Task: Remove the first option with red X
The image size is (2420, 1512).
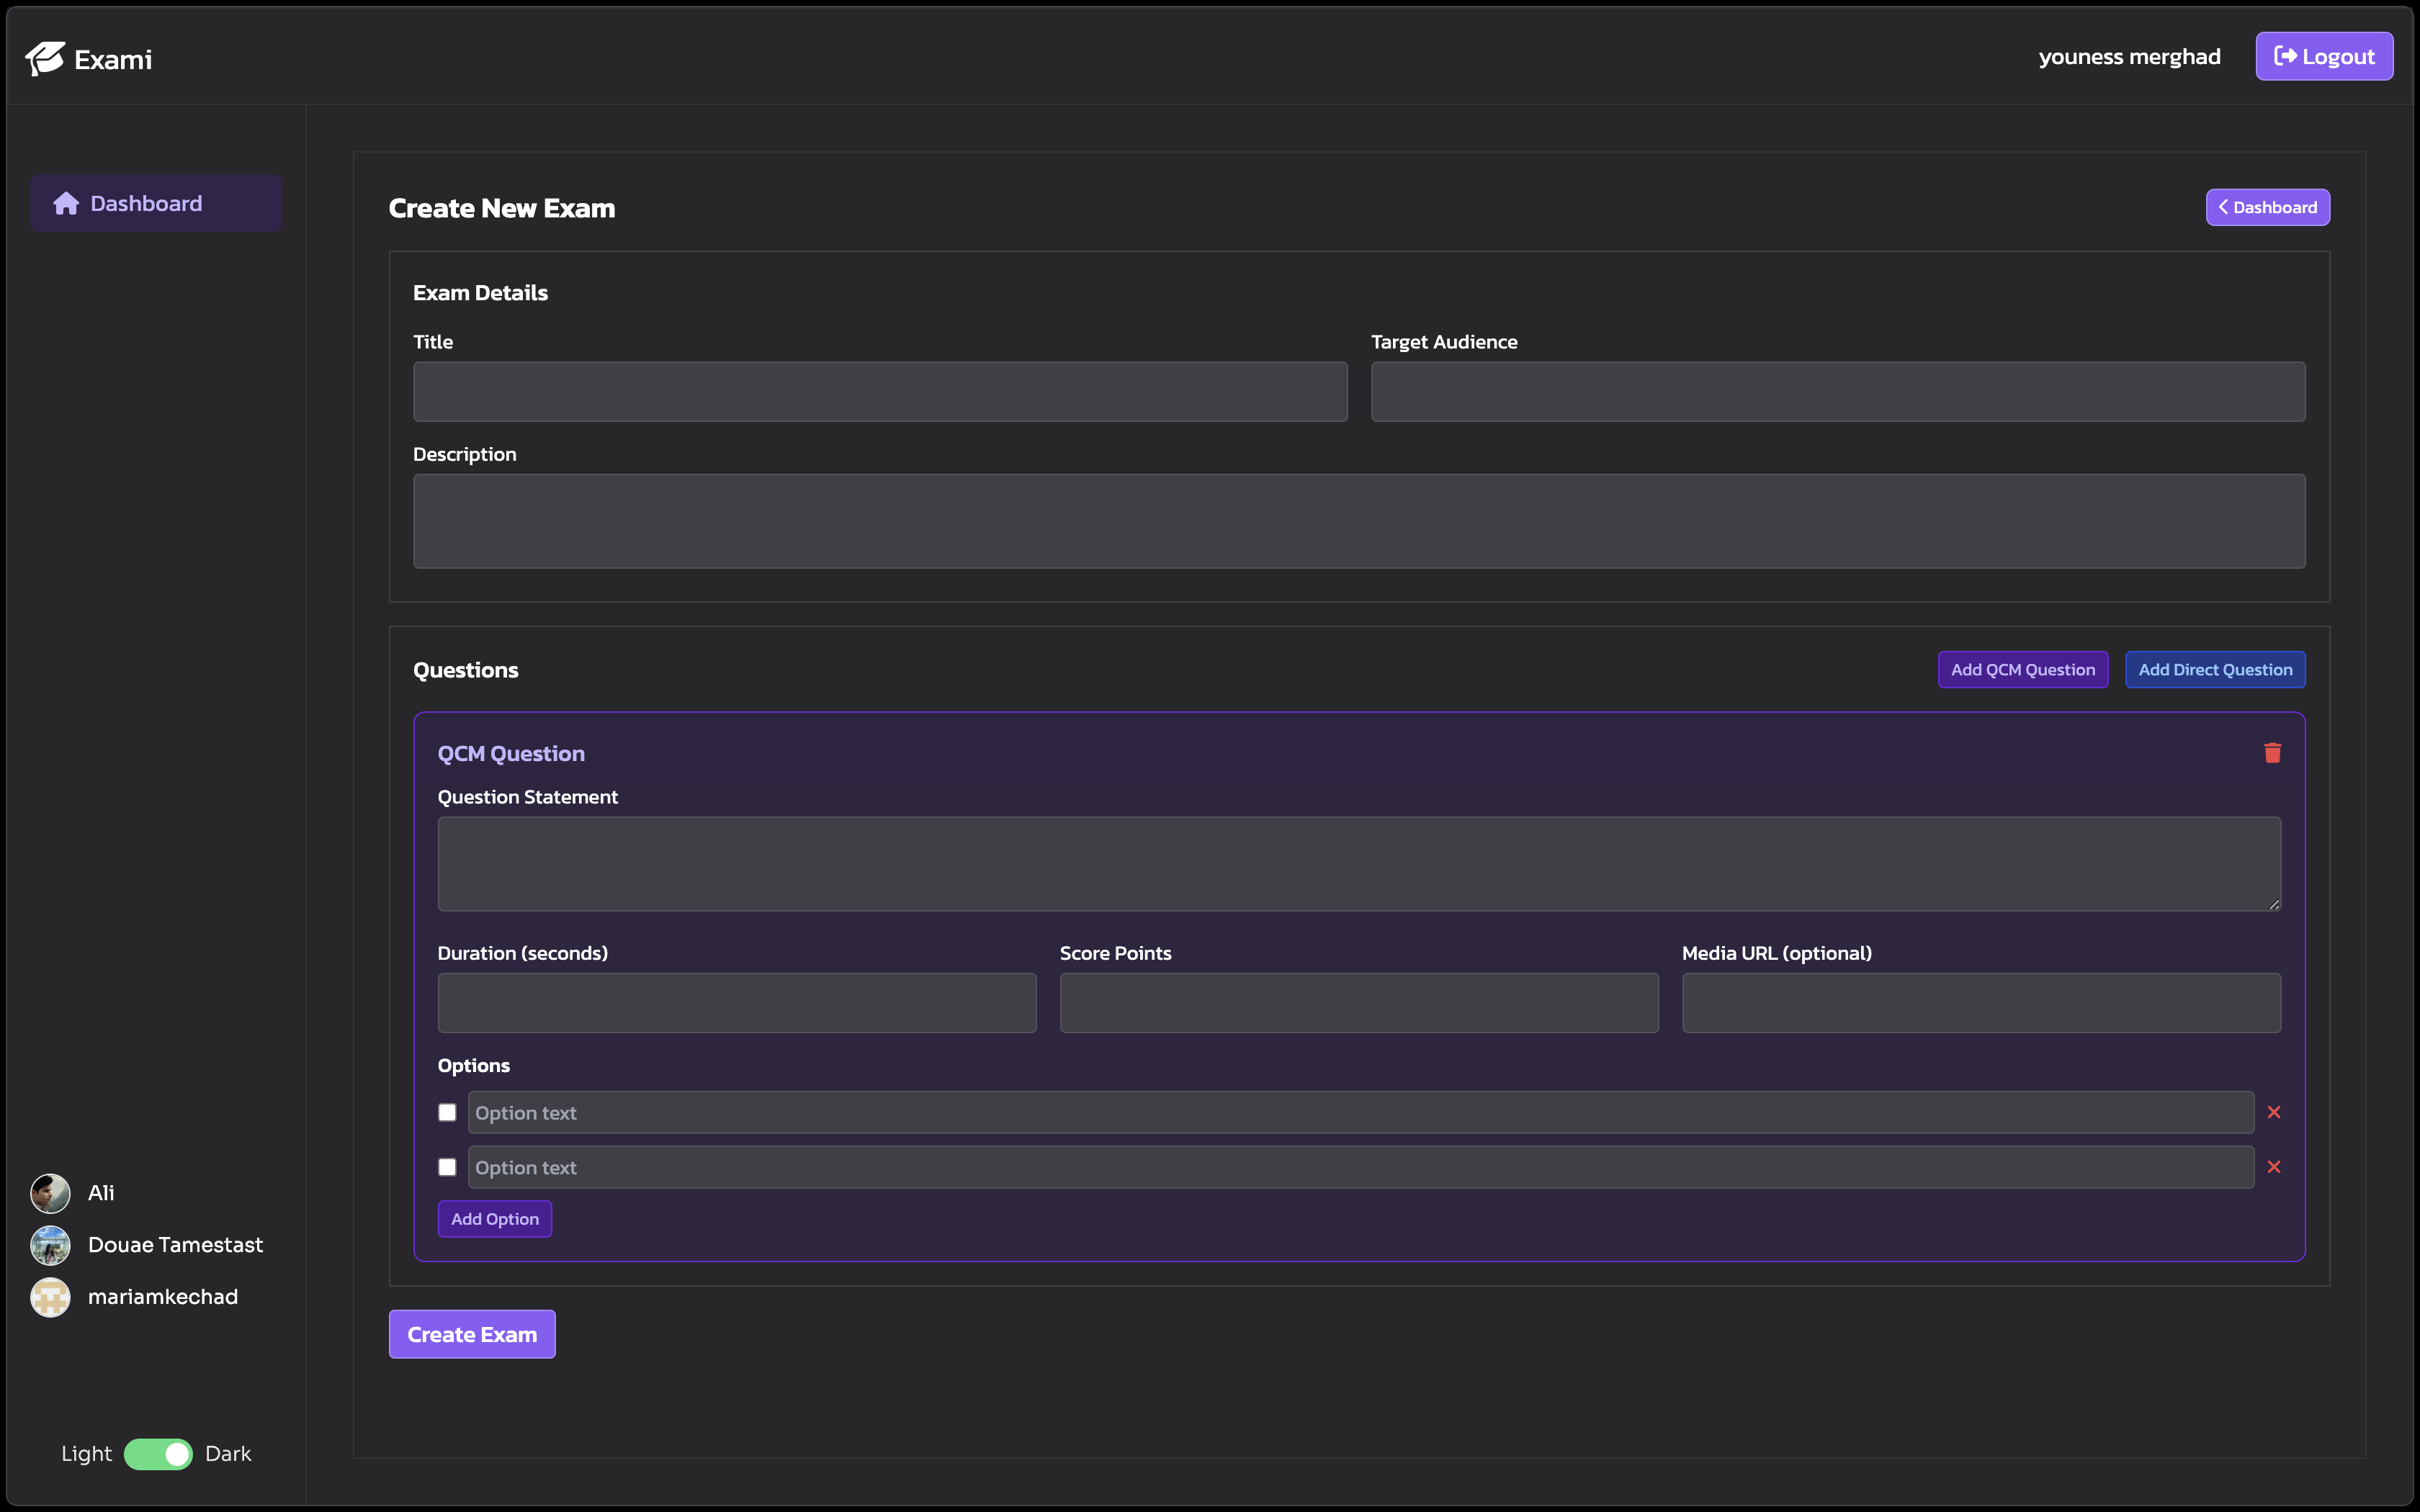Action: (x=2273, y=1112)
